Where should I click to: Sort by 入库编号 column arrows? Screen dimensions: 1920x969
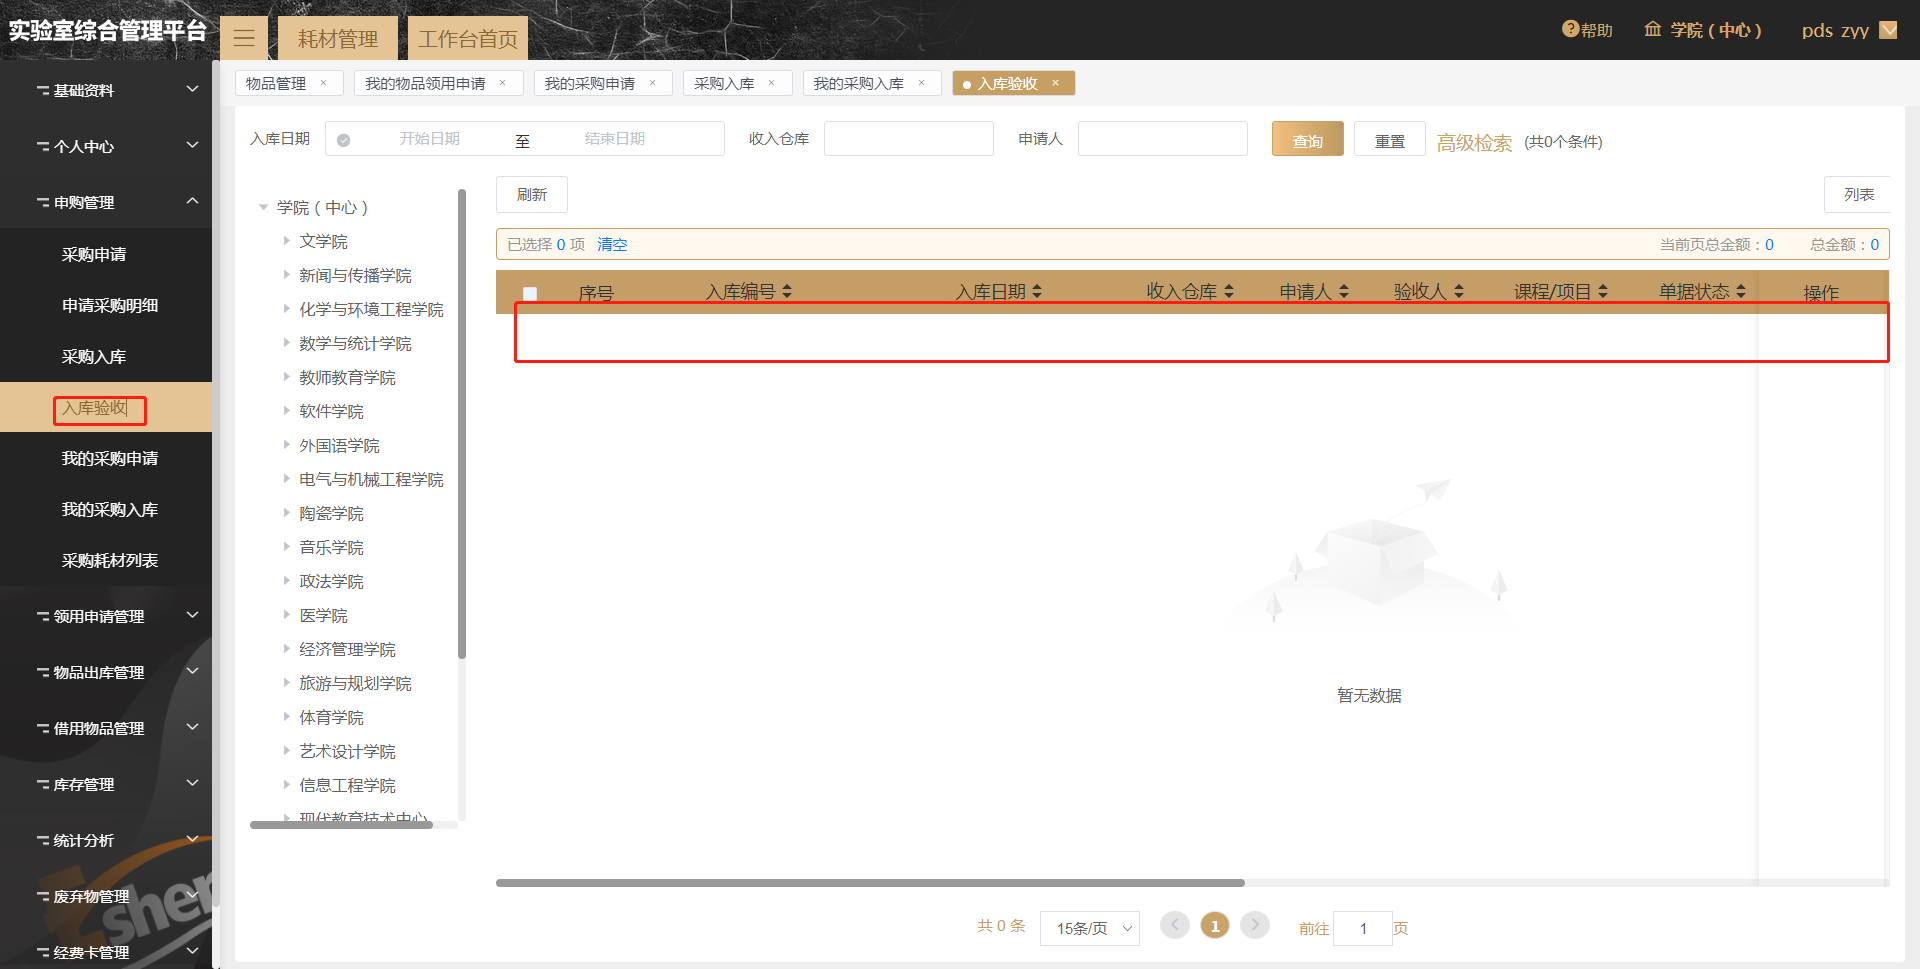point(787,291)
